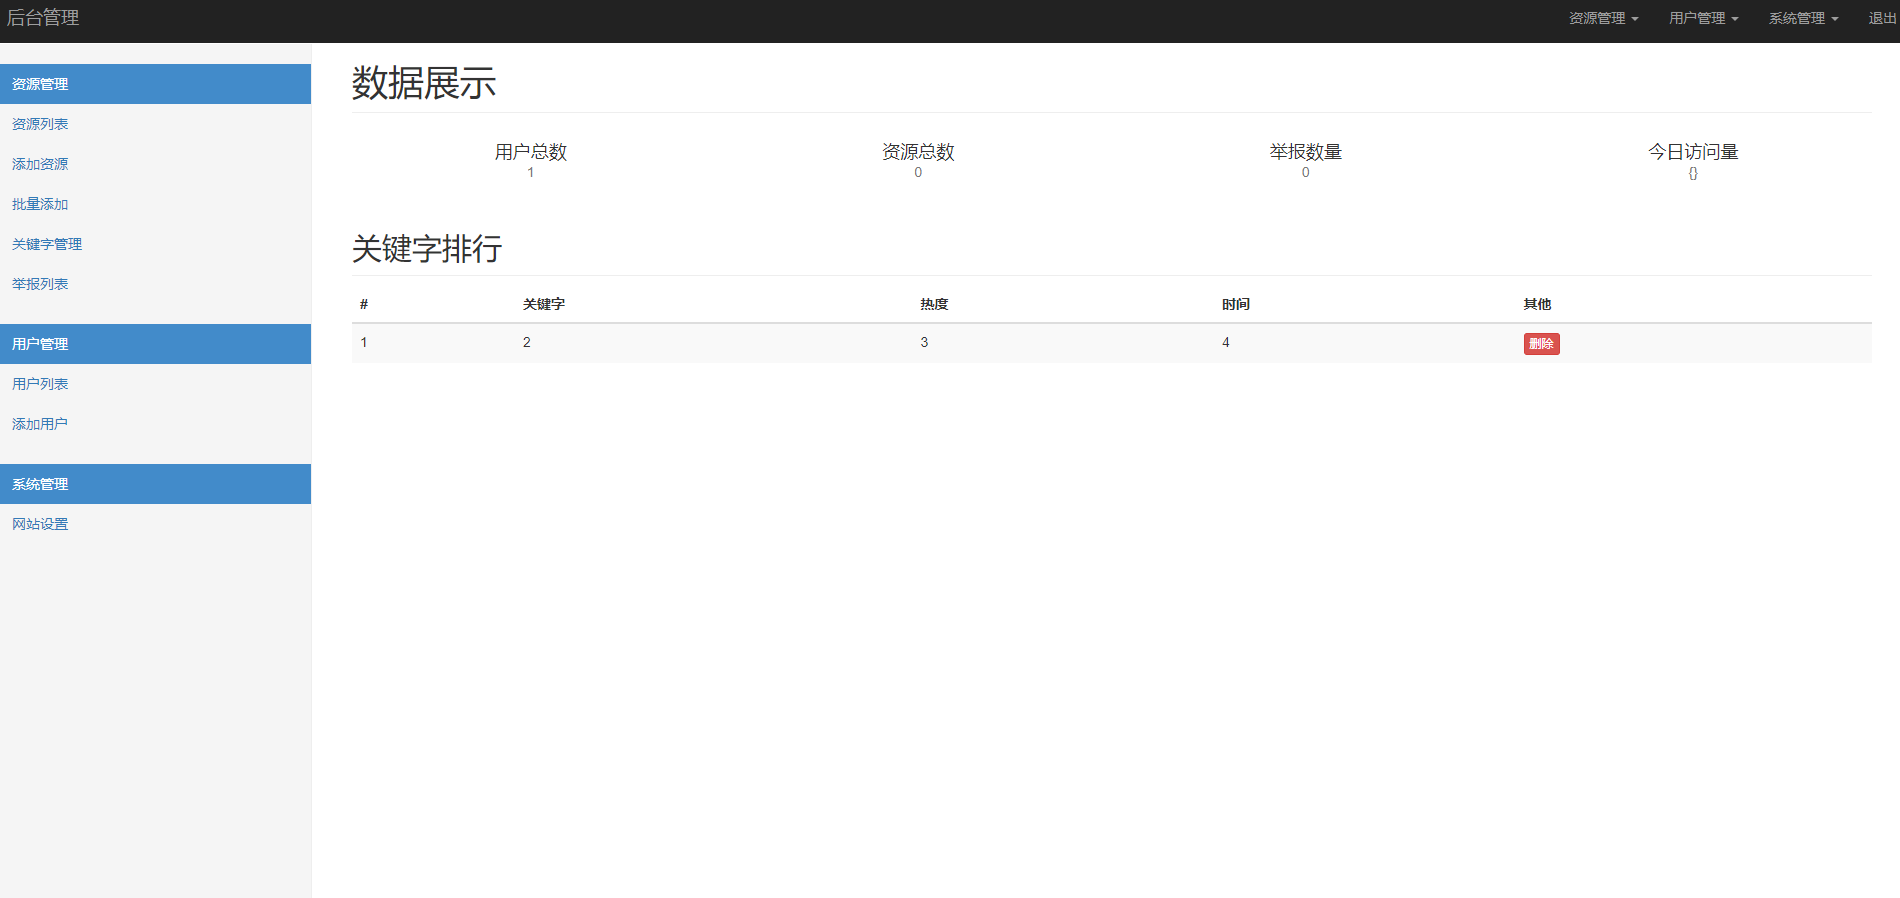Click the 热度 column header
Image resolution: width=1900 pixels, height=898 pixels.
click(x=934, y=304)
